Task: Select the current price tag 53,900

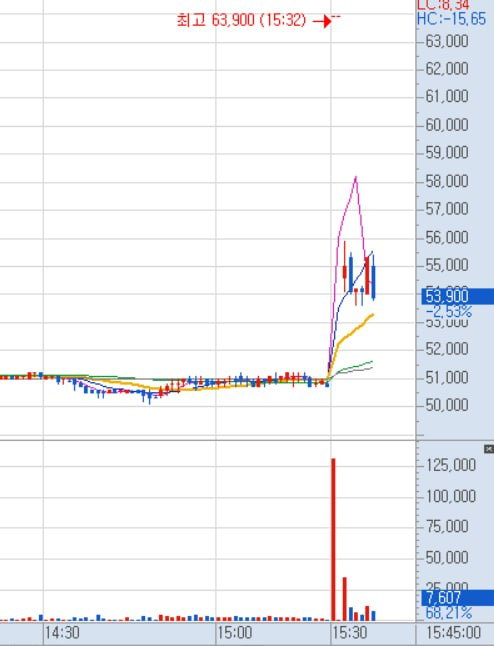Action: [x=457, y=297]
